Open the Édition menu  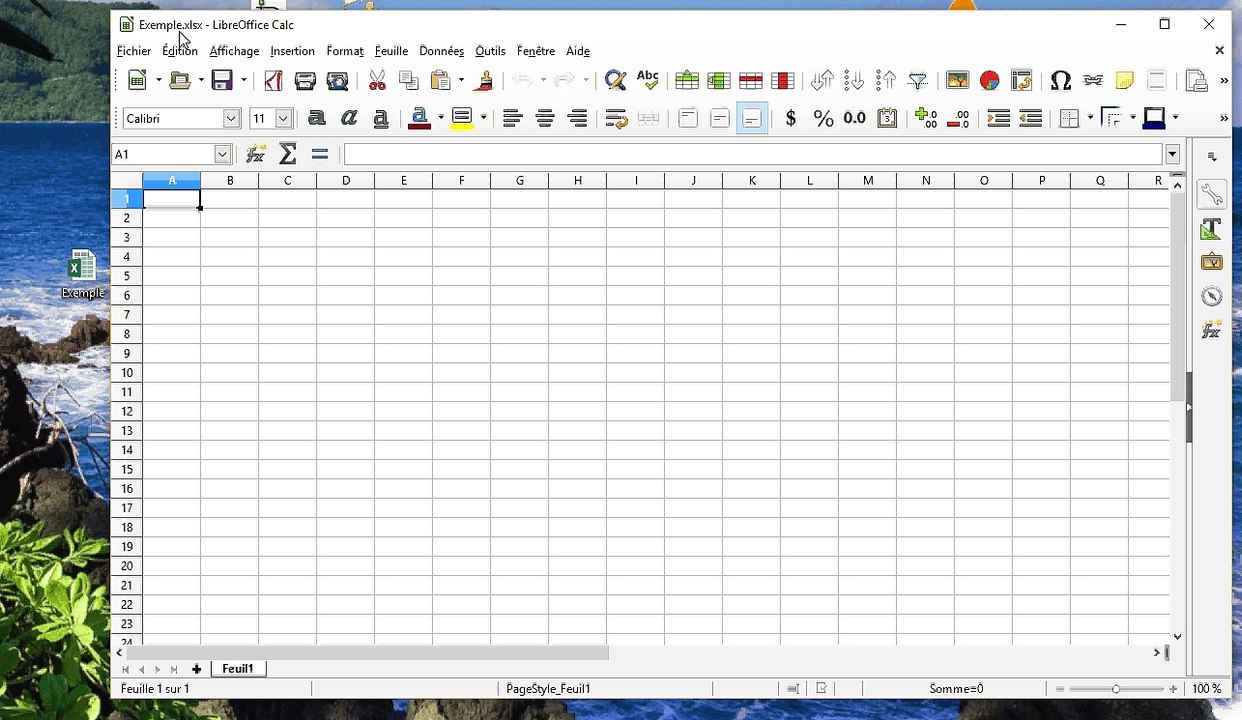pos(180,51)
